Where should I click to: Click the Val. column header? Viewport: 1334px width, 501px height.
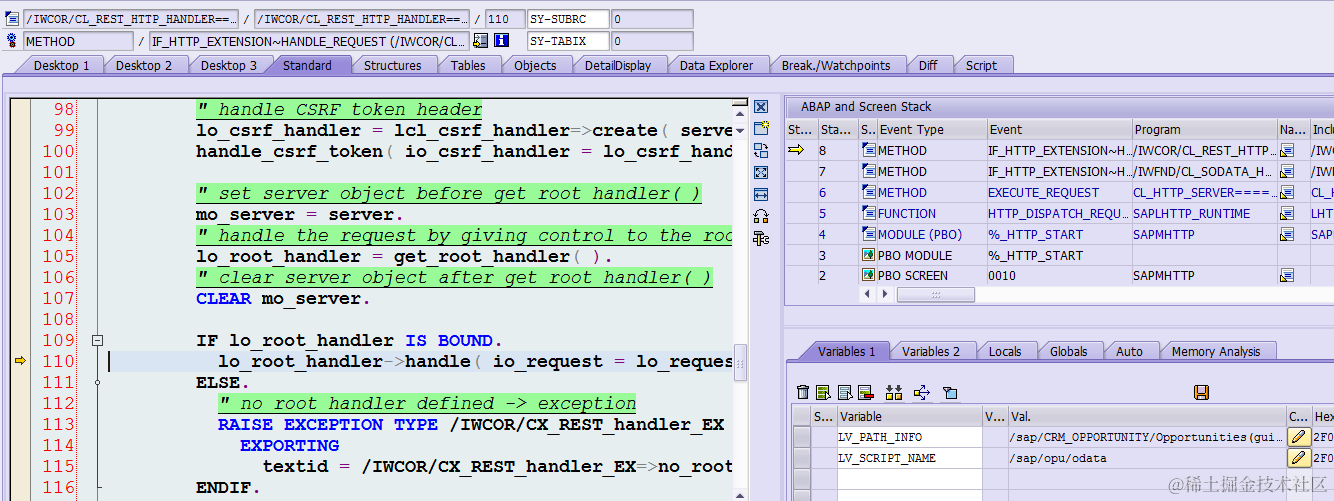1146,416
